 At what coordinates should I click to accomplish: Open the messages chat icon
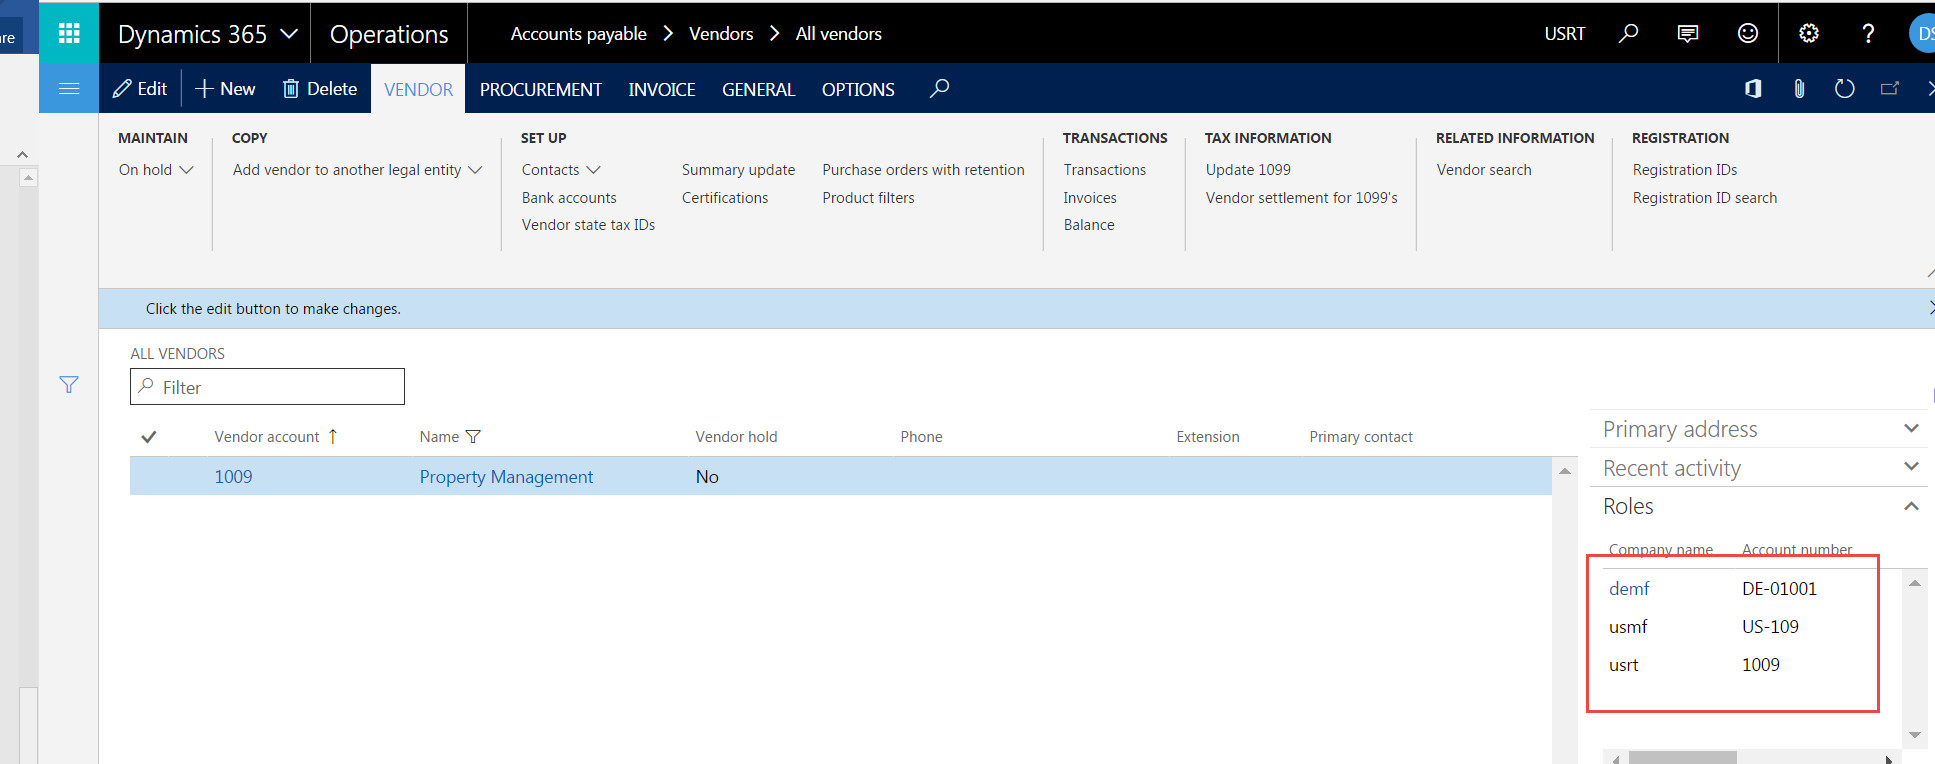coord(1688,33)
